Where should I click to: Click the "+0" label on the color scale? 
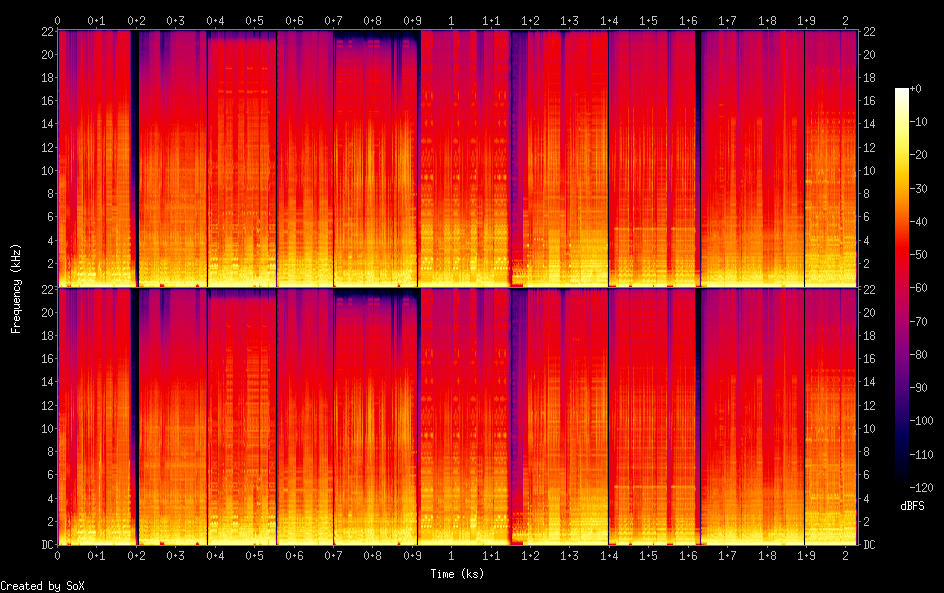pyautogui.click(x=915, y=88)
